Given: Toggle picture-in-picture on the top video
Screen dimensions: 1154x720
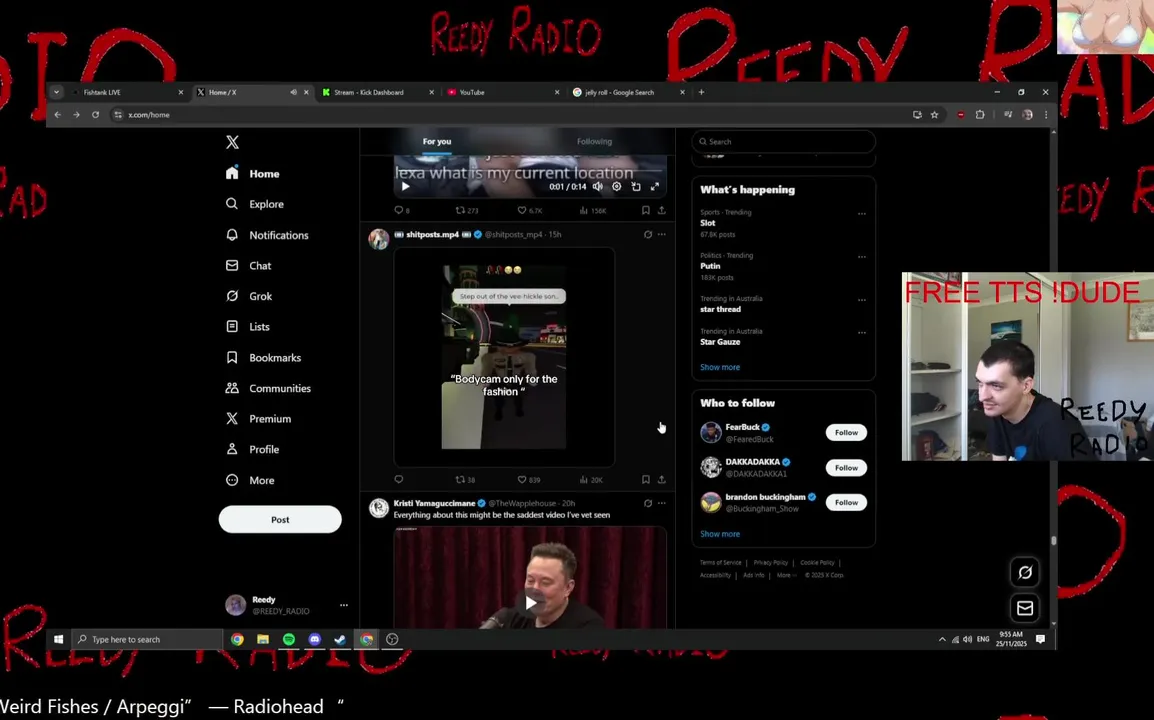Looking at the screenshot, I should tap(636, 186).
